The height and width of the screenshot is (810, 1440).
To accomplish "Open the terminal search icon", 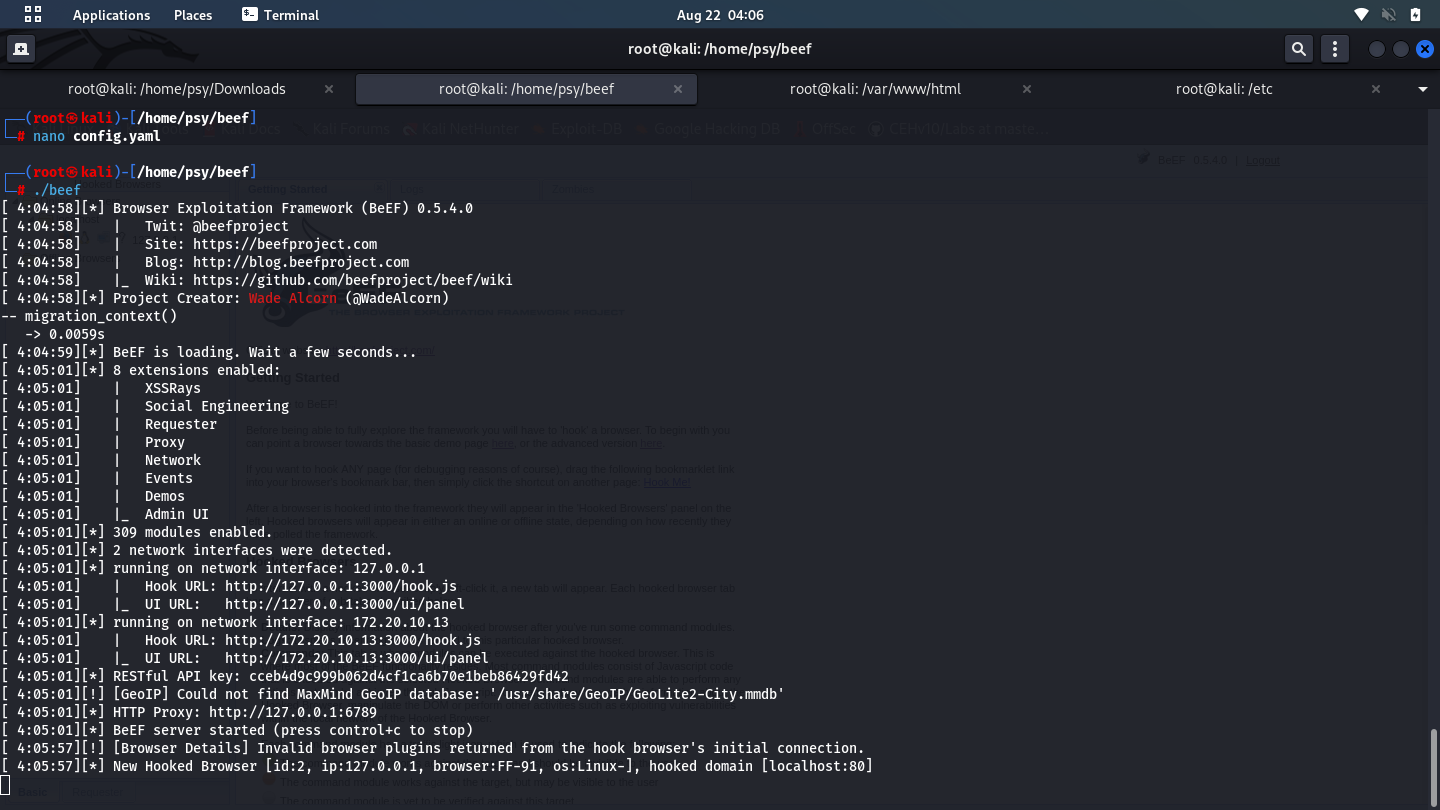I will pyautogui.click(x=1298, y=48).
